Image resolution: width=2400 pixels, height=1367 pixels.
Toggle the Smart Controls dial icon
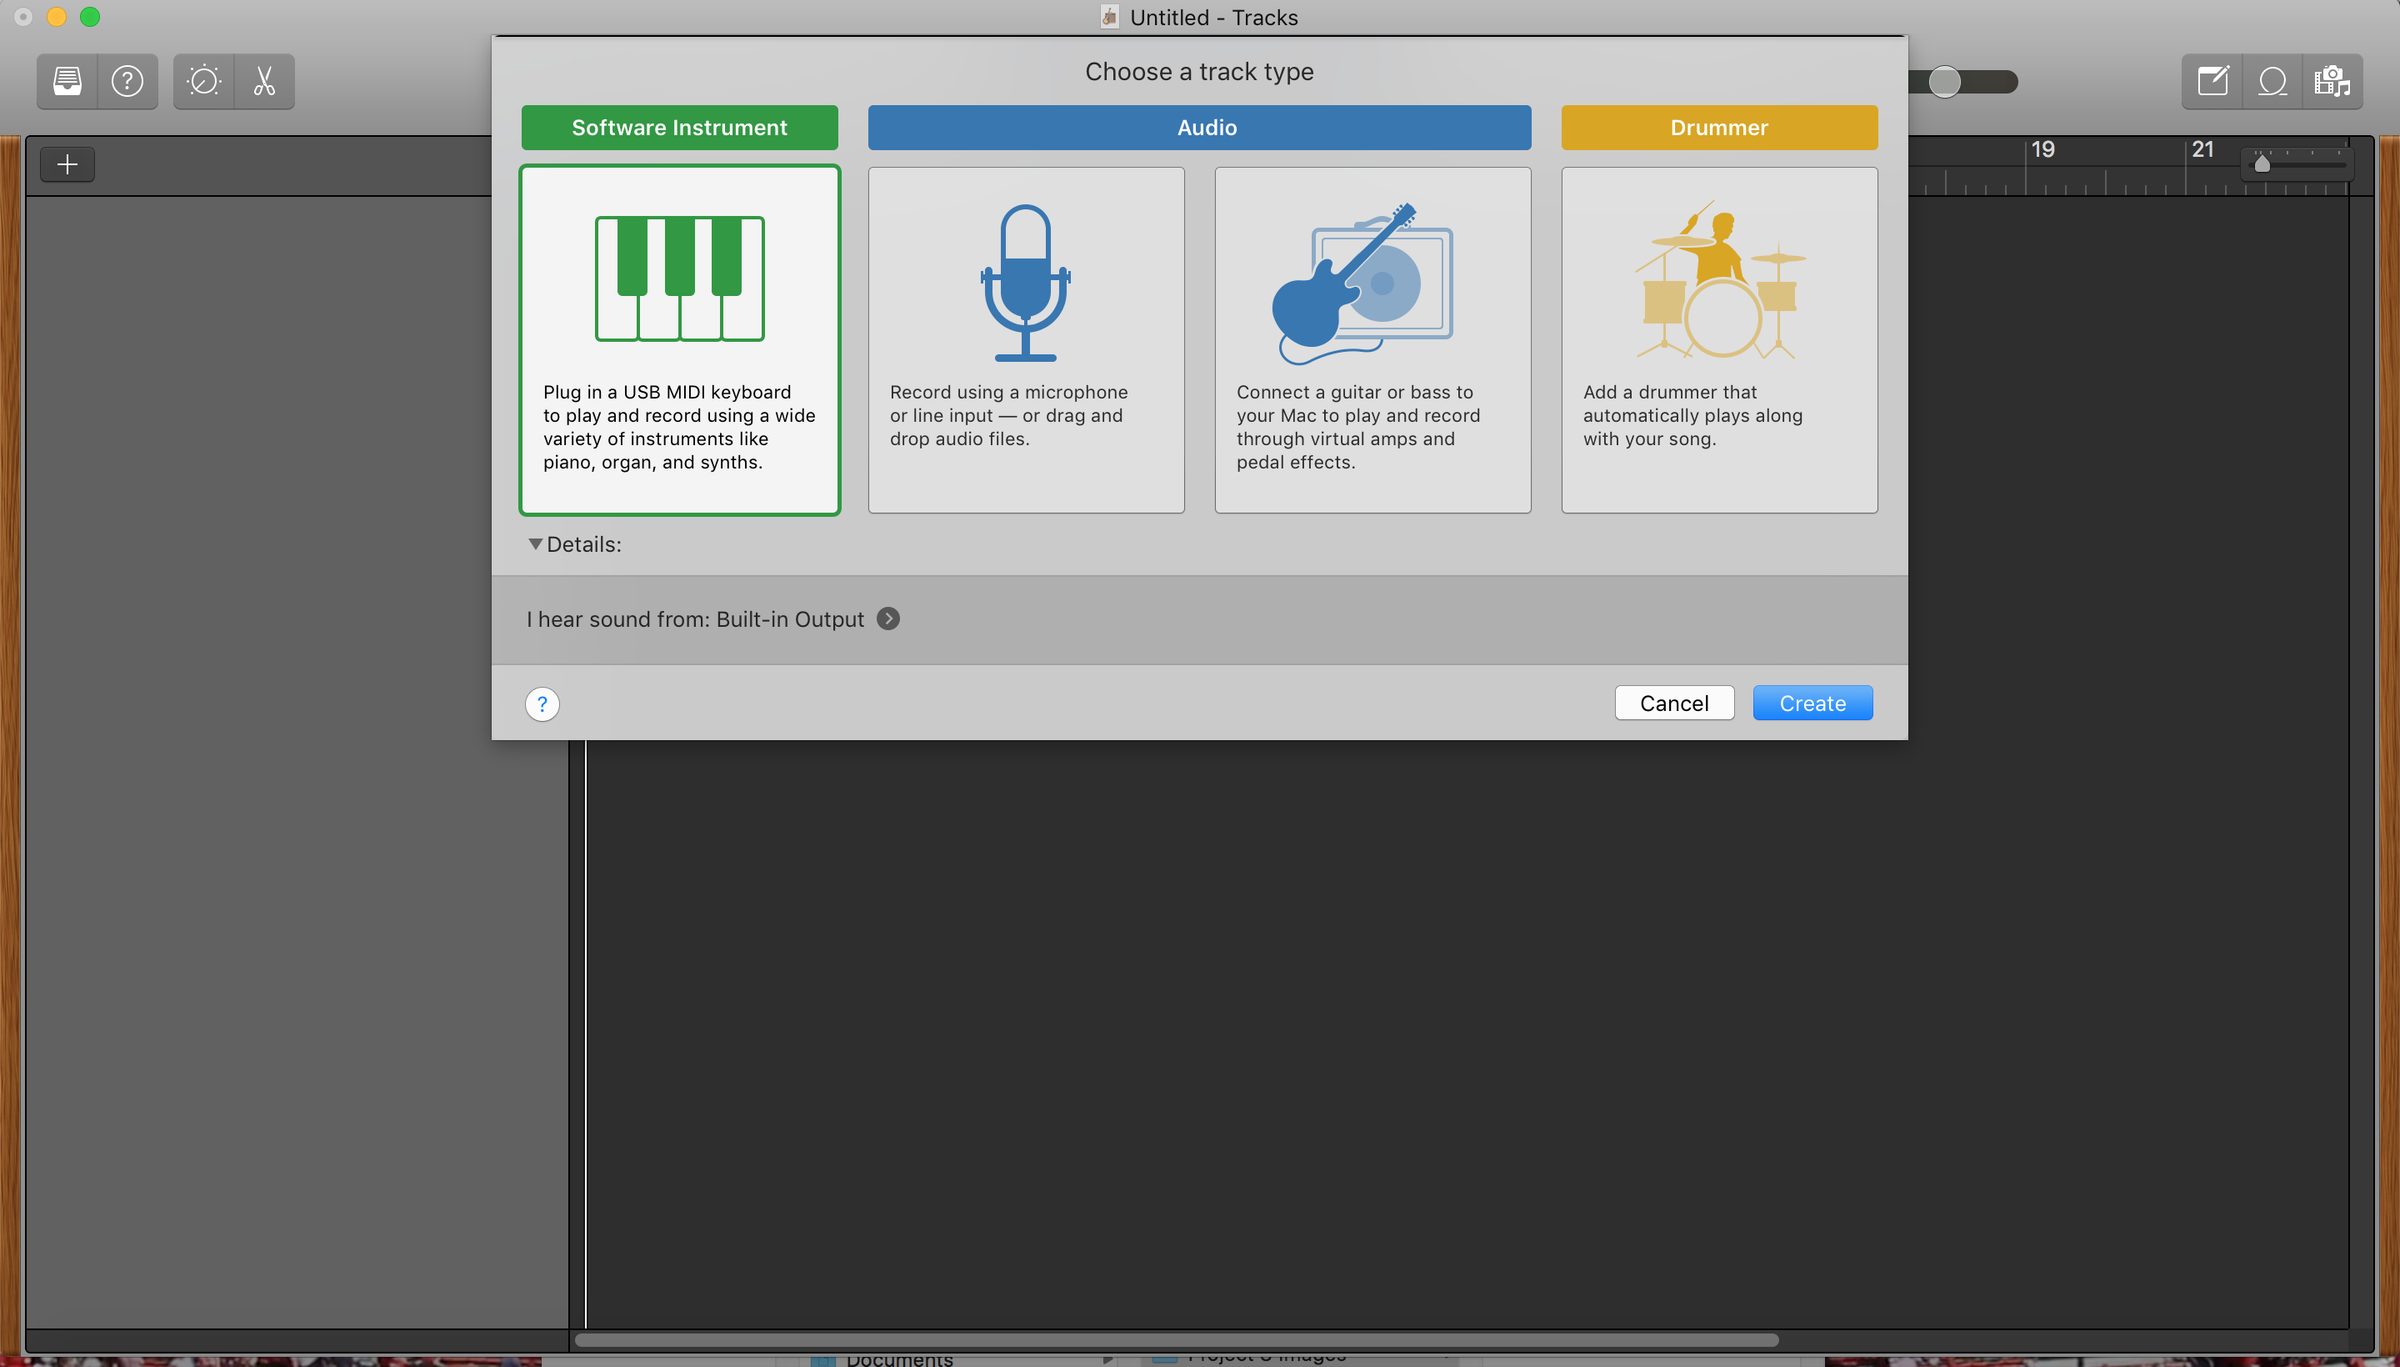click(x=204, y=81)
